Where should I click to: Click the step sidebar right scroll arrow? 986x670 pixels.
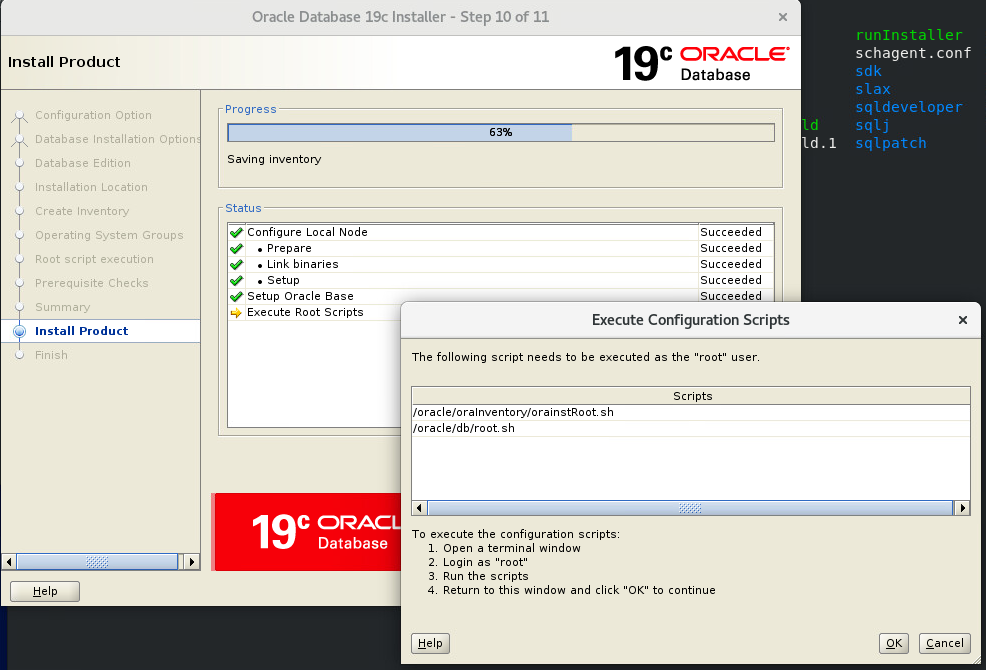point(192,561)
